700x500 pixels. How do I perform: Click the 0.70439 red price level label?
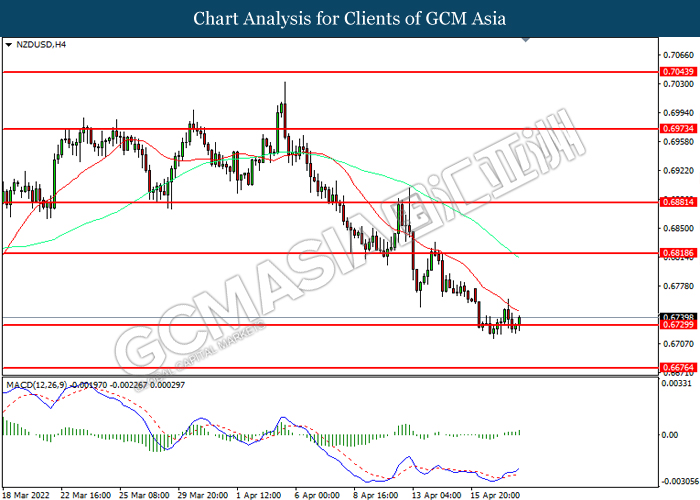coord(678,72)
